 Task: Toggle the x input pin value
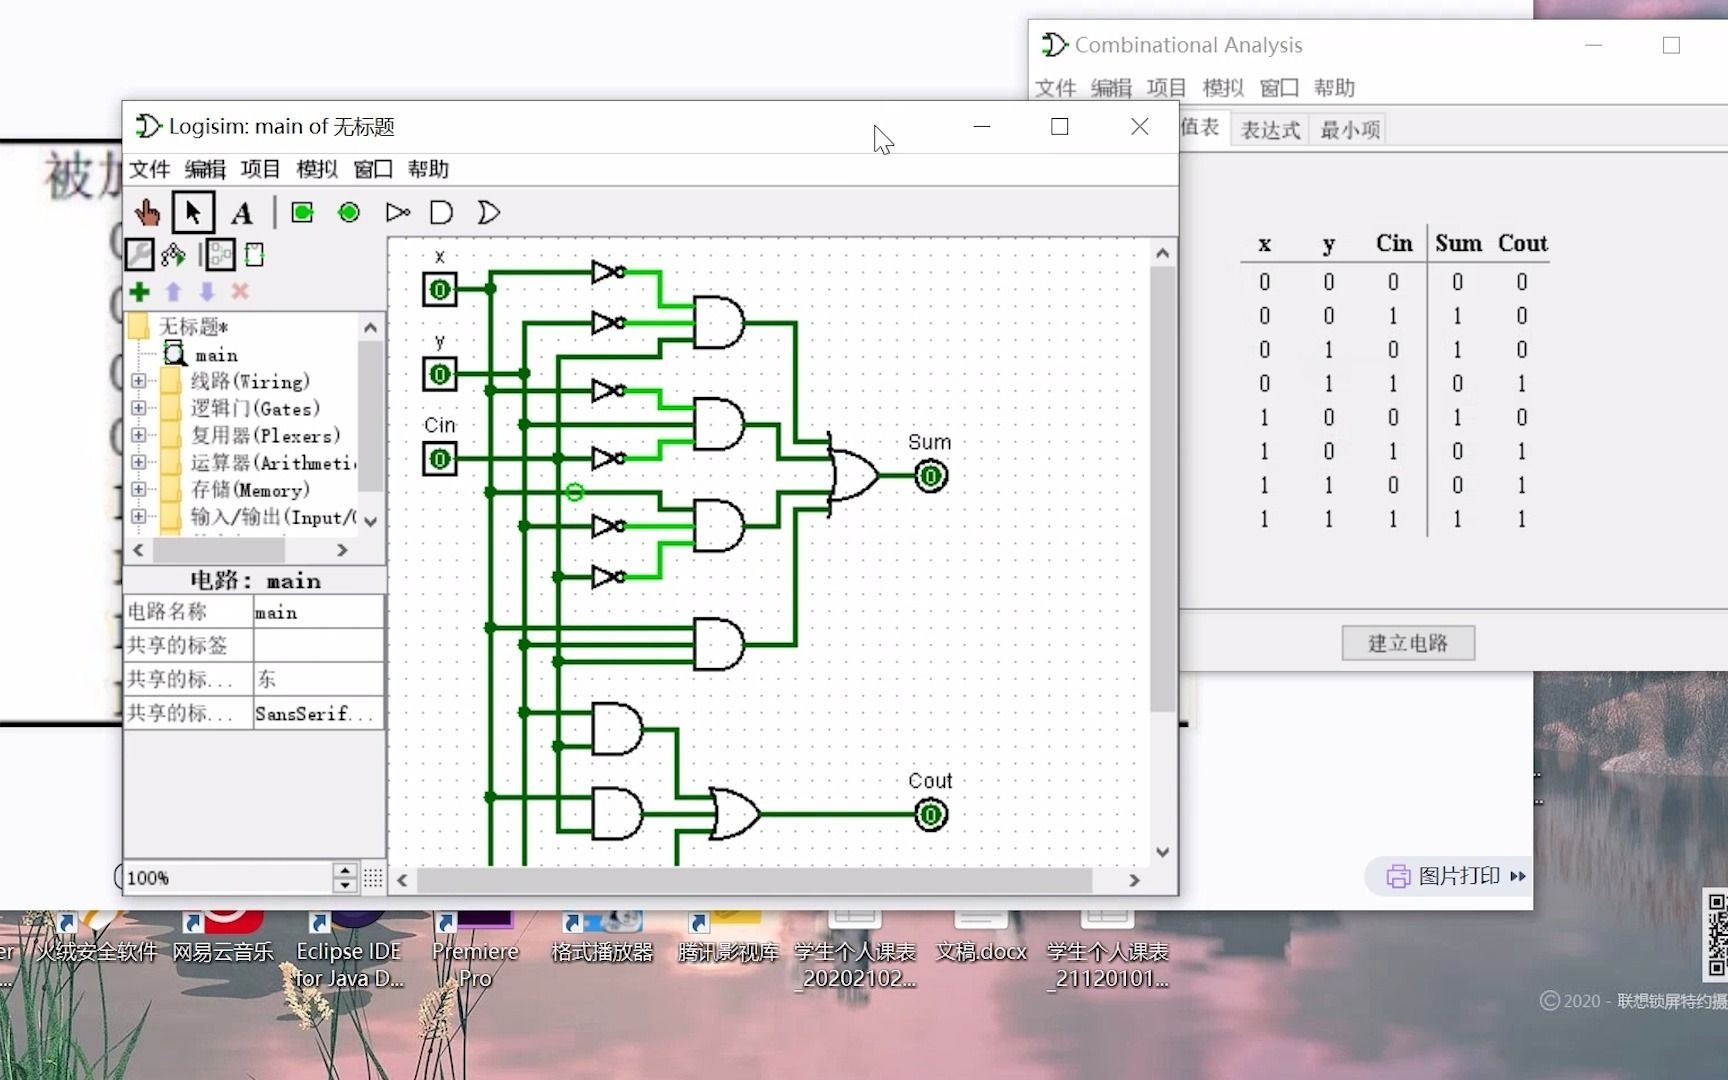tap(439, 289)
